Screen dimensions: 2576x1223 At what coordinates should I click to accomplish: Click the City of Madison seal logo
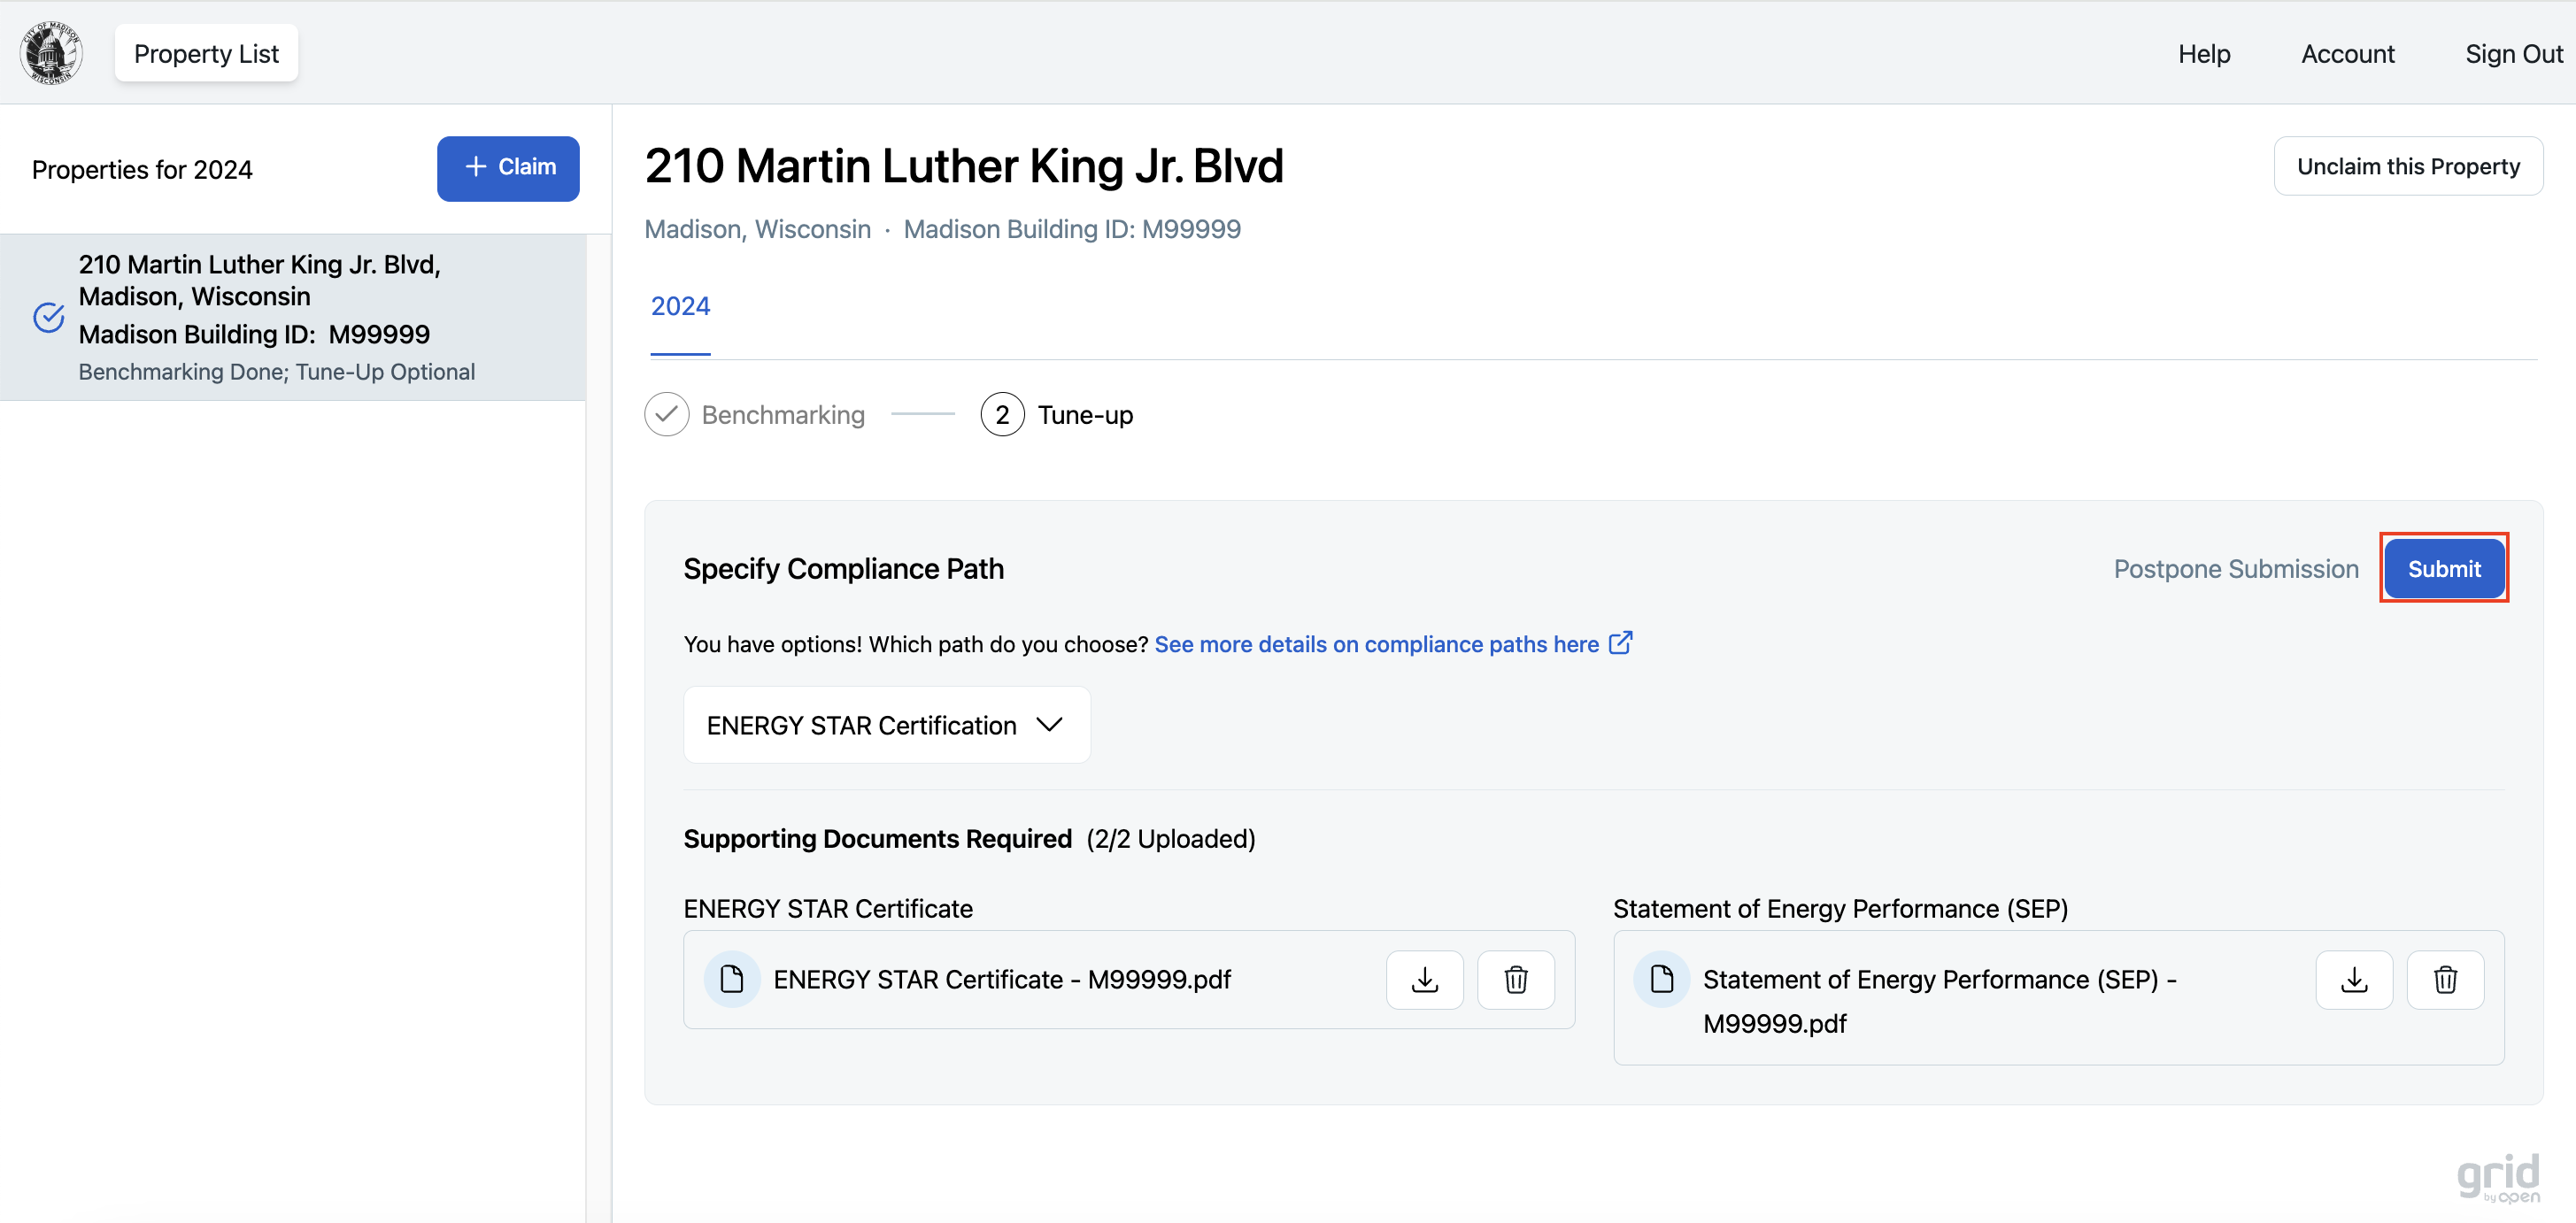click(51, 53)
